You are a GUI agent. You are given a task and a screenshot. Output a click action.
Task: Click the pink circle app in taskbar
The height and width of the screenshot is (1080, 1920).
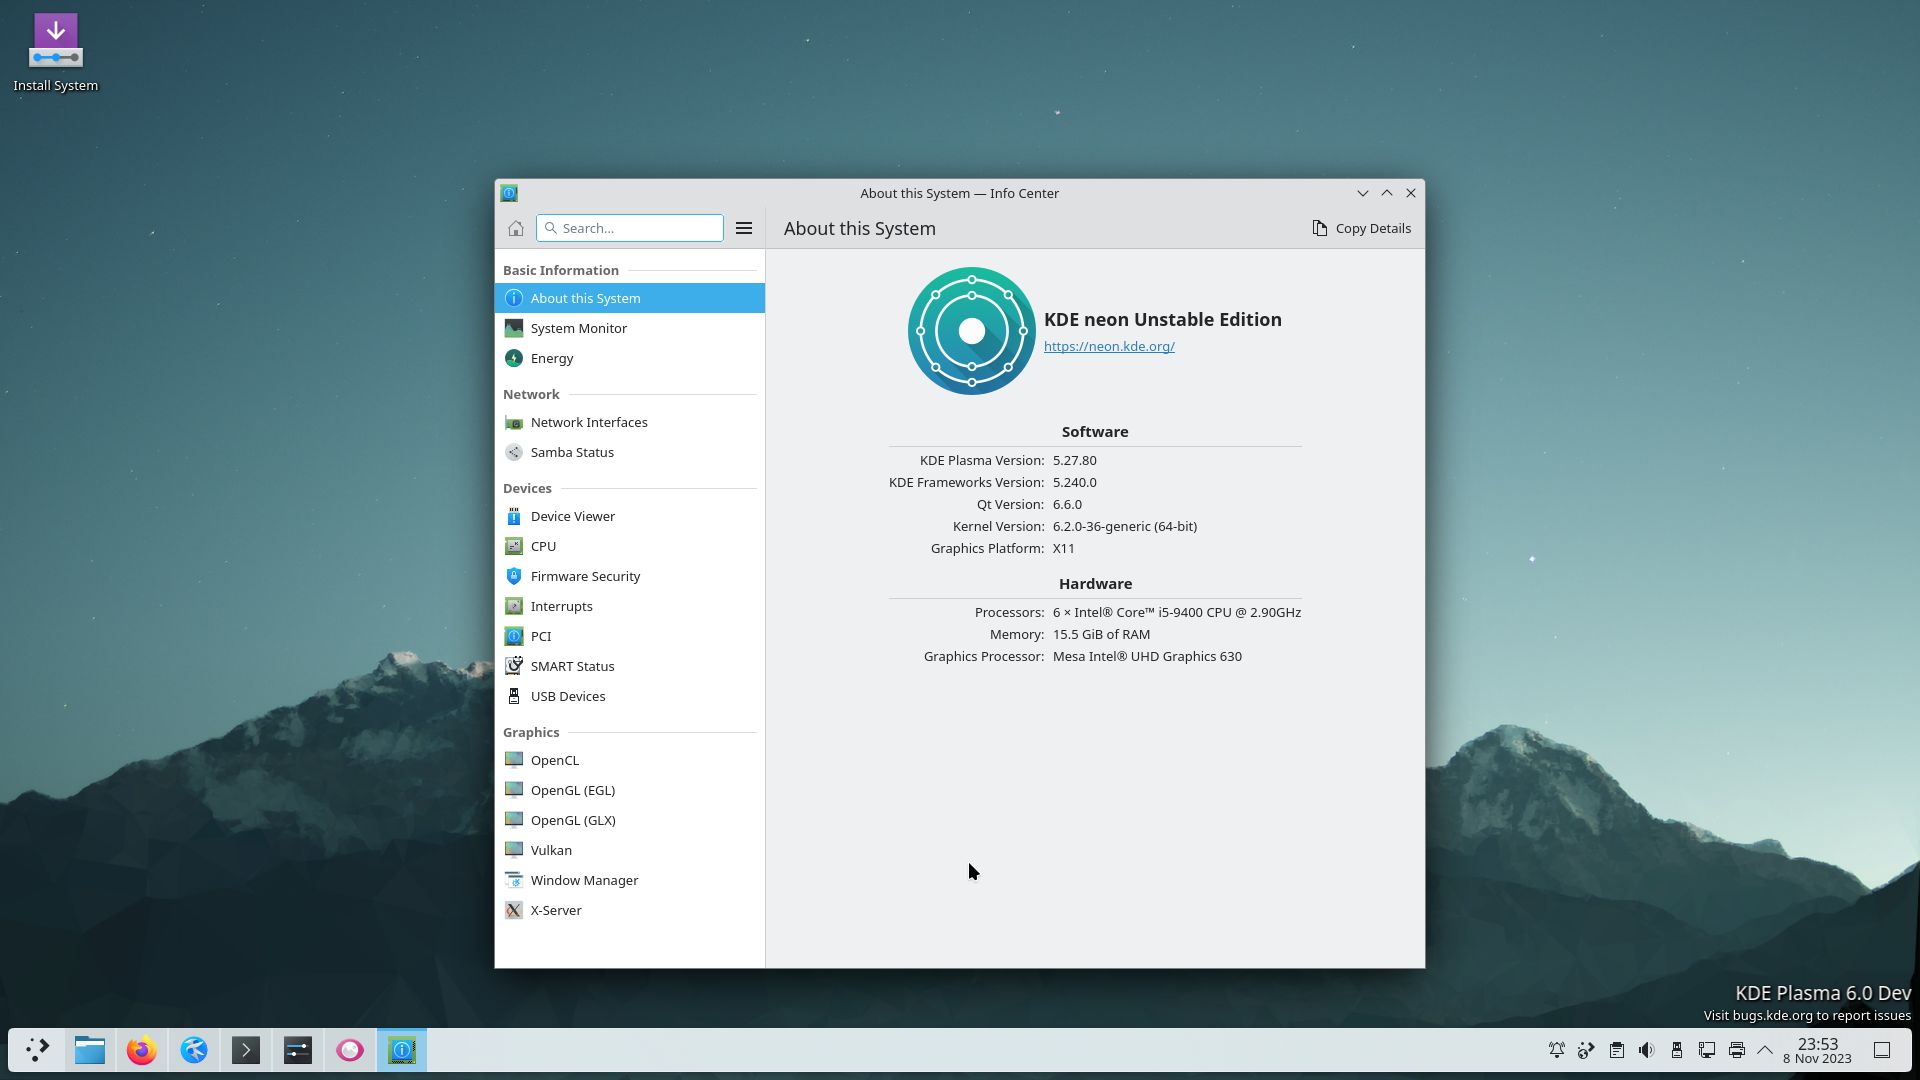(x=350, y=1050)
